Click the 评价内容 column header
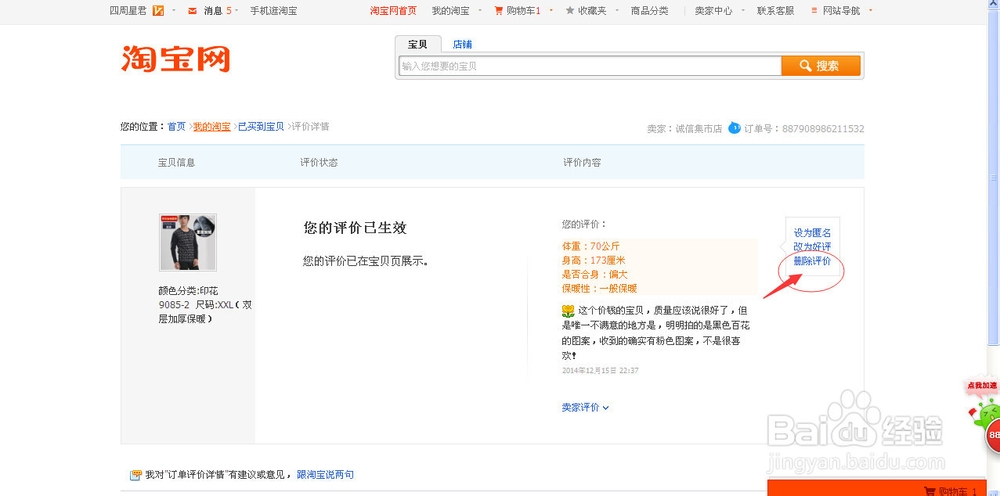This screenshot has width=1000, height=496. 582,163
